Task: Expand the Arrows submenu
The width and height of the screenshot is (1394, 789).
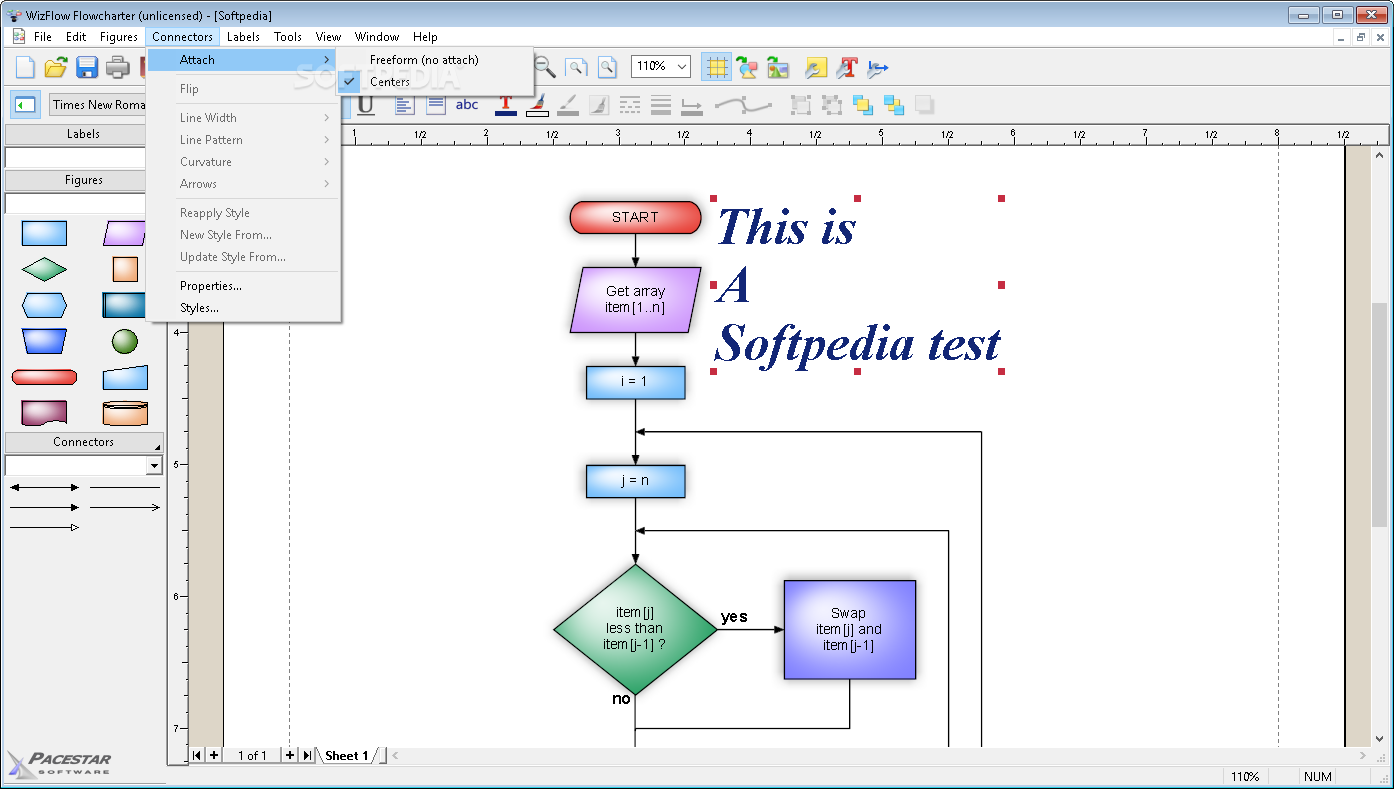Action: (245, 184)
